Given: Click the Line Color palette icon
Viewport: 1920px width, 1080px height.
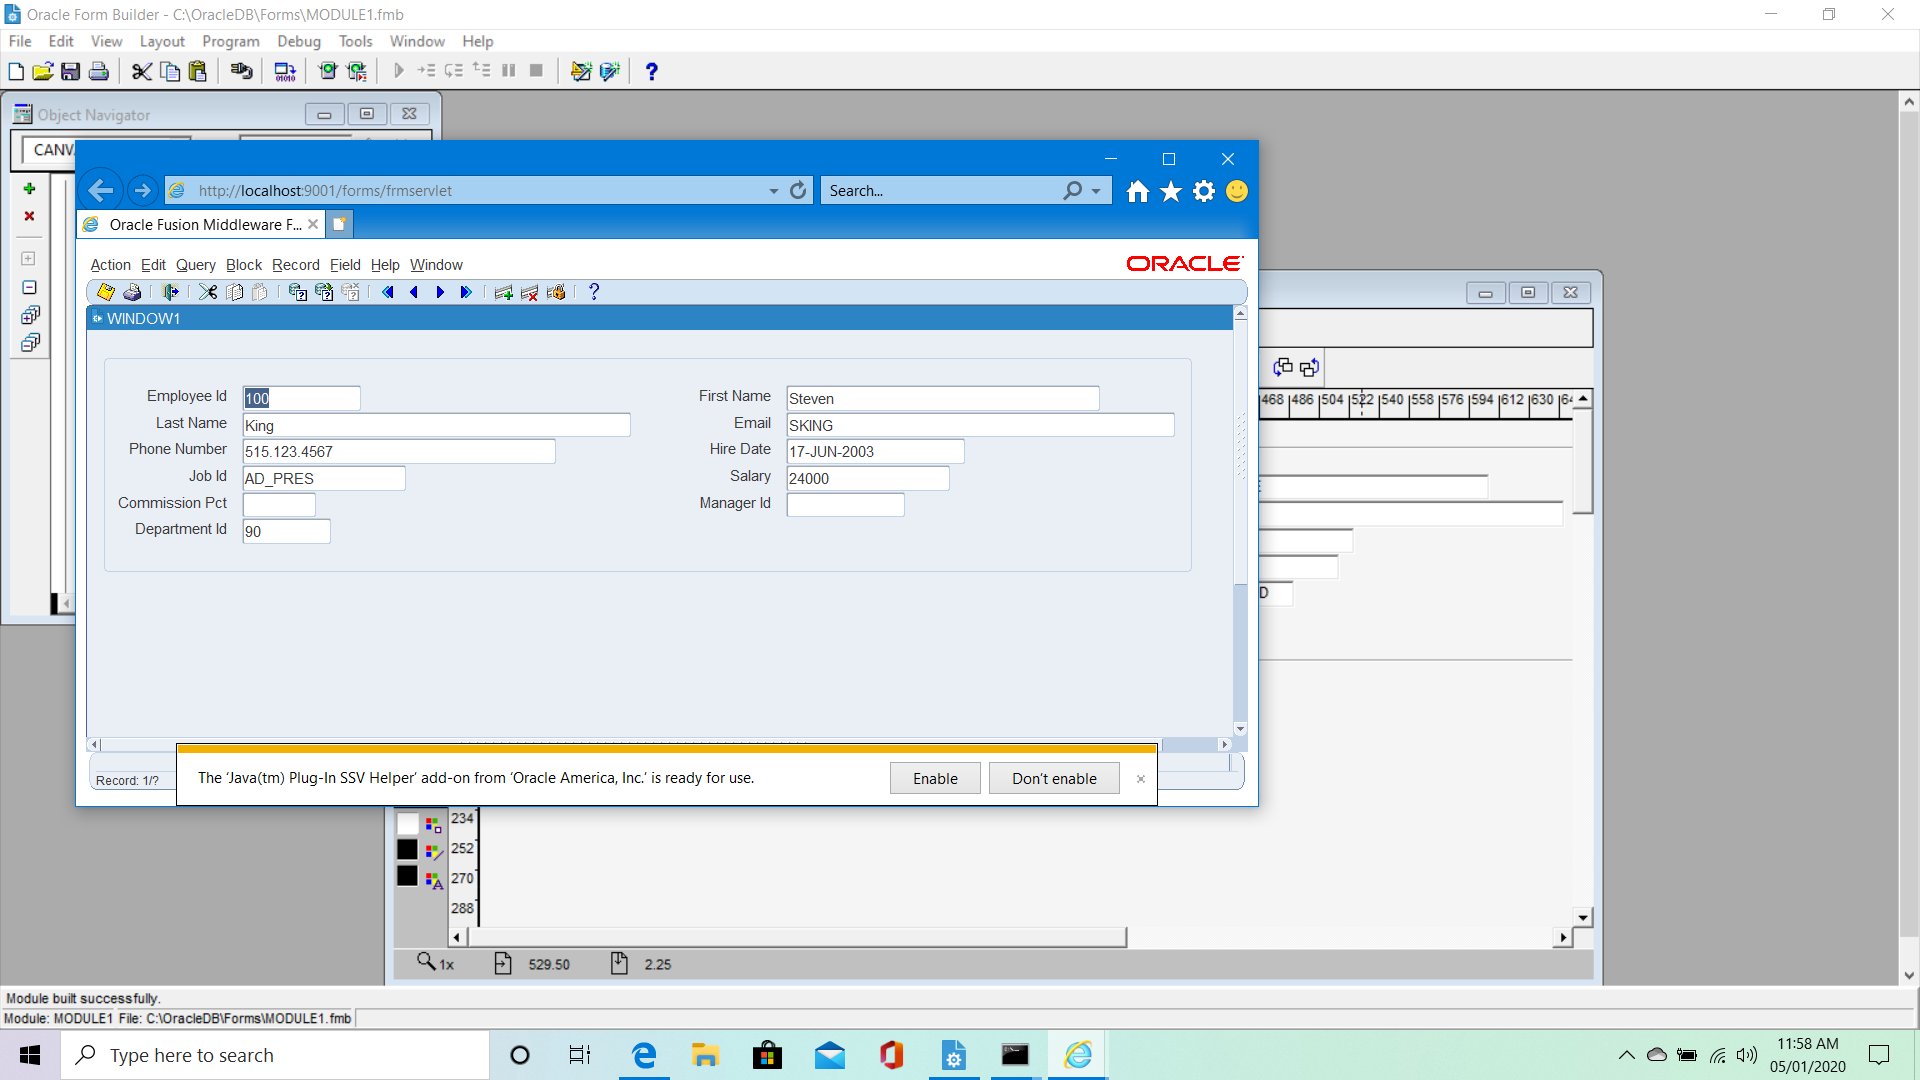Looking at the screenshot, I should click(x=433, y=852).
